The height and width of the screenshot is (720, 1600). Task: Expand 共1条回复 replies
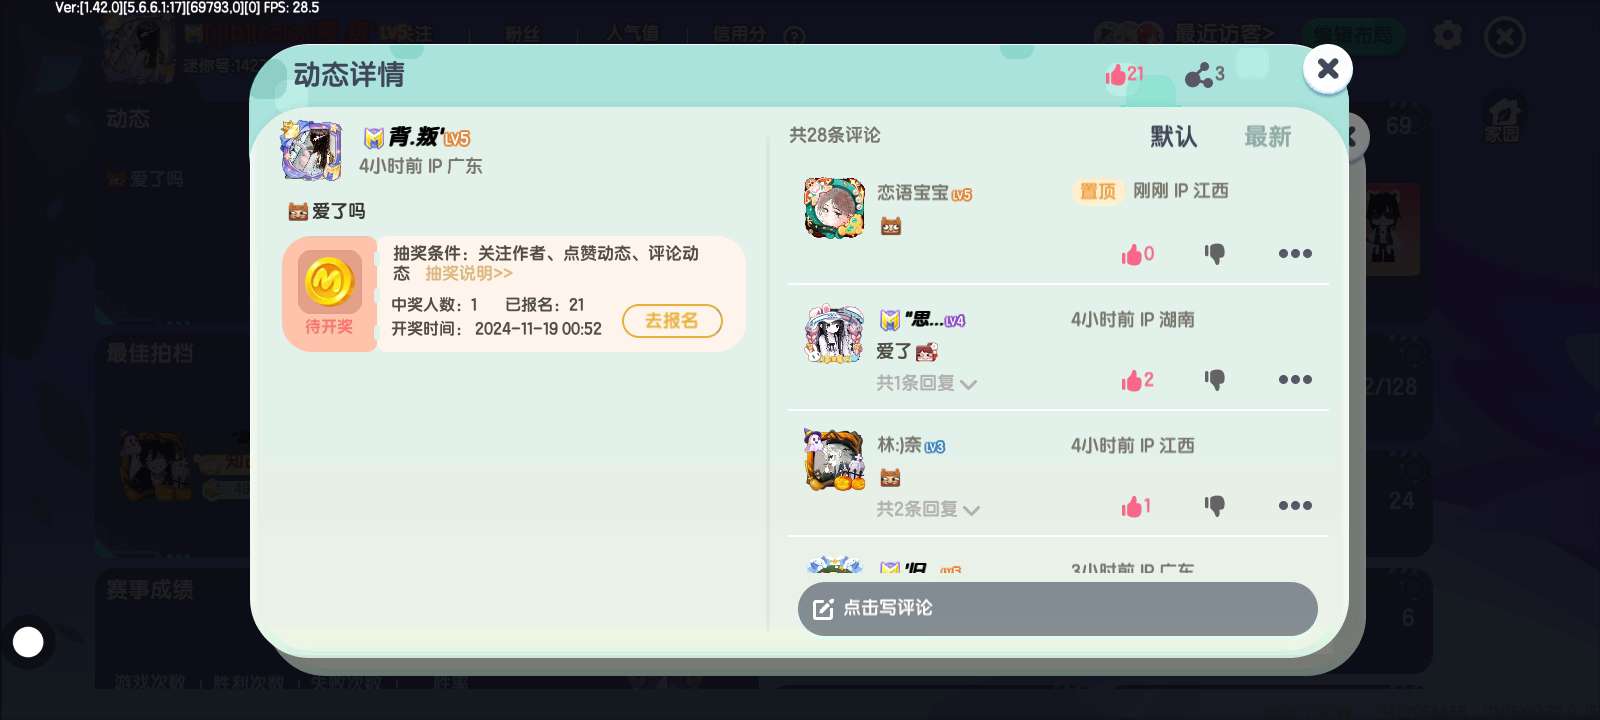[x=926, y=383]
